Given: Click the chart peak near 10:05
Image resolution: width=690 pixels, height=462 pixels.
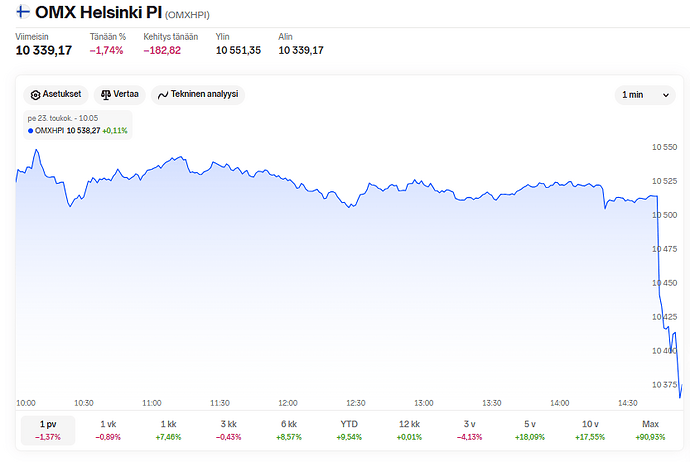Looking at the screenshot, I should [37, 150].
